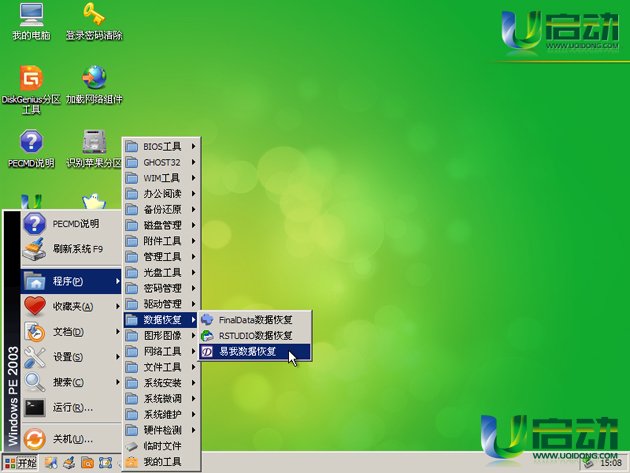Expand the 设置(S) submenu arrow
630x473 pixels.
[117, 357]
